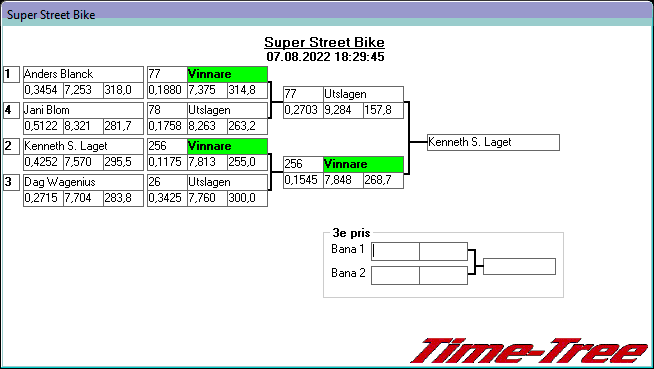
Task: Select the 318,0 speed cell
Action: (x=123, y=90)
